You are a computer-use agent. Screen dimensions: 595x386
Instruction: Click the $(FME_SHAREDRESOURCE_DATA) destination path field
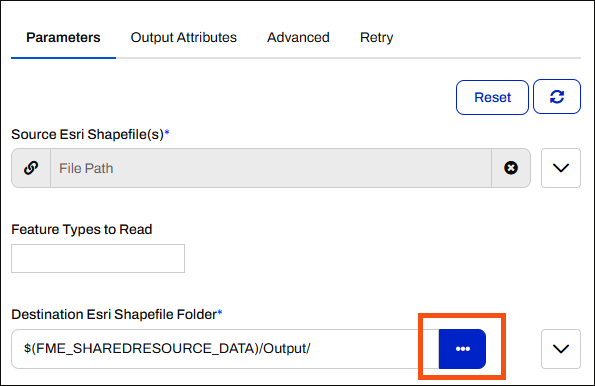click(225, 349)
